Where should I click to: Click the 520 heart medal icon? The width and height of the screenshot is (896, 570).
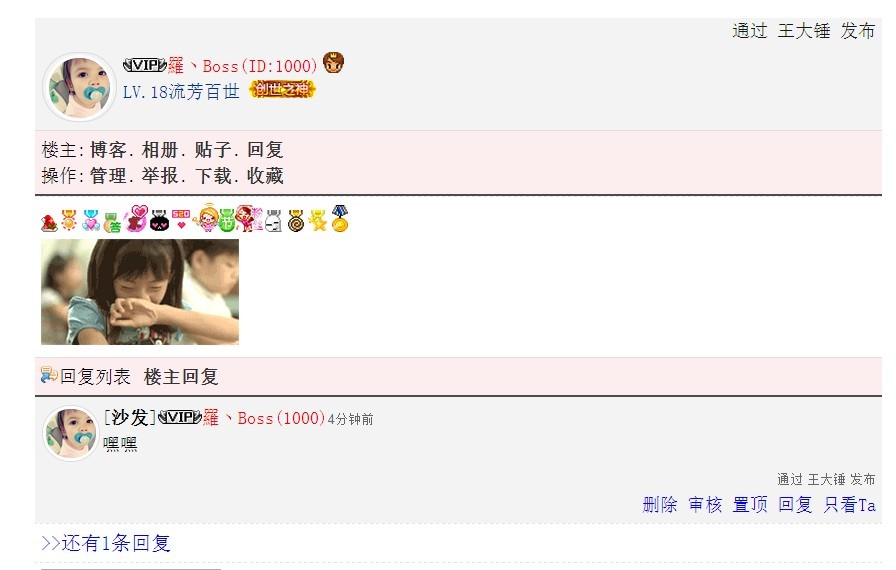click(x=181, y=219)
